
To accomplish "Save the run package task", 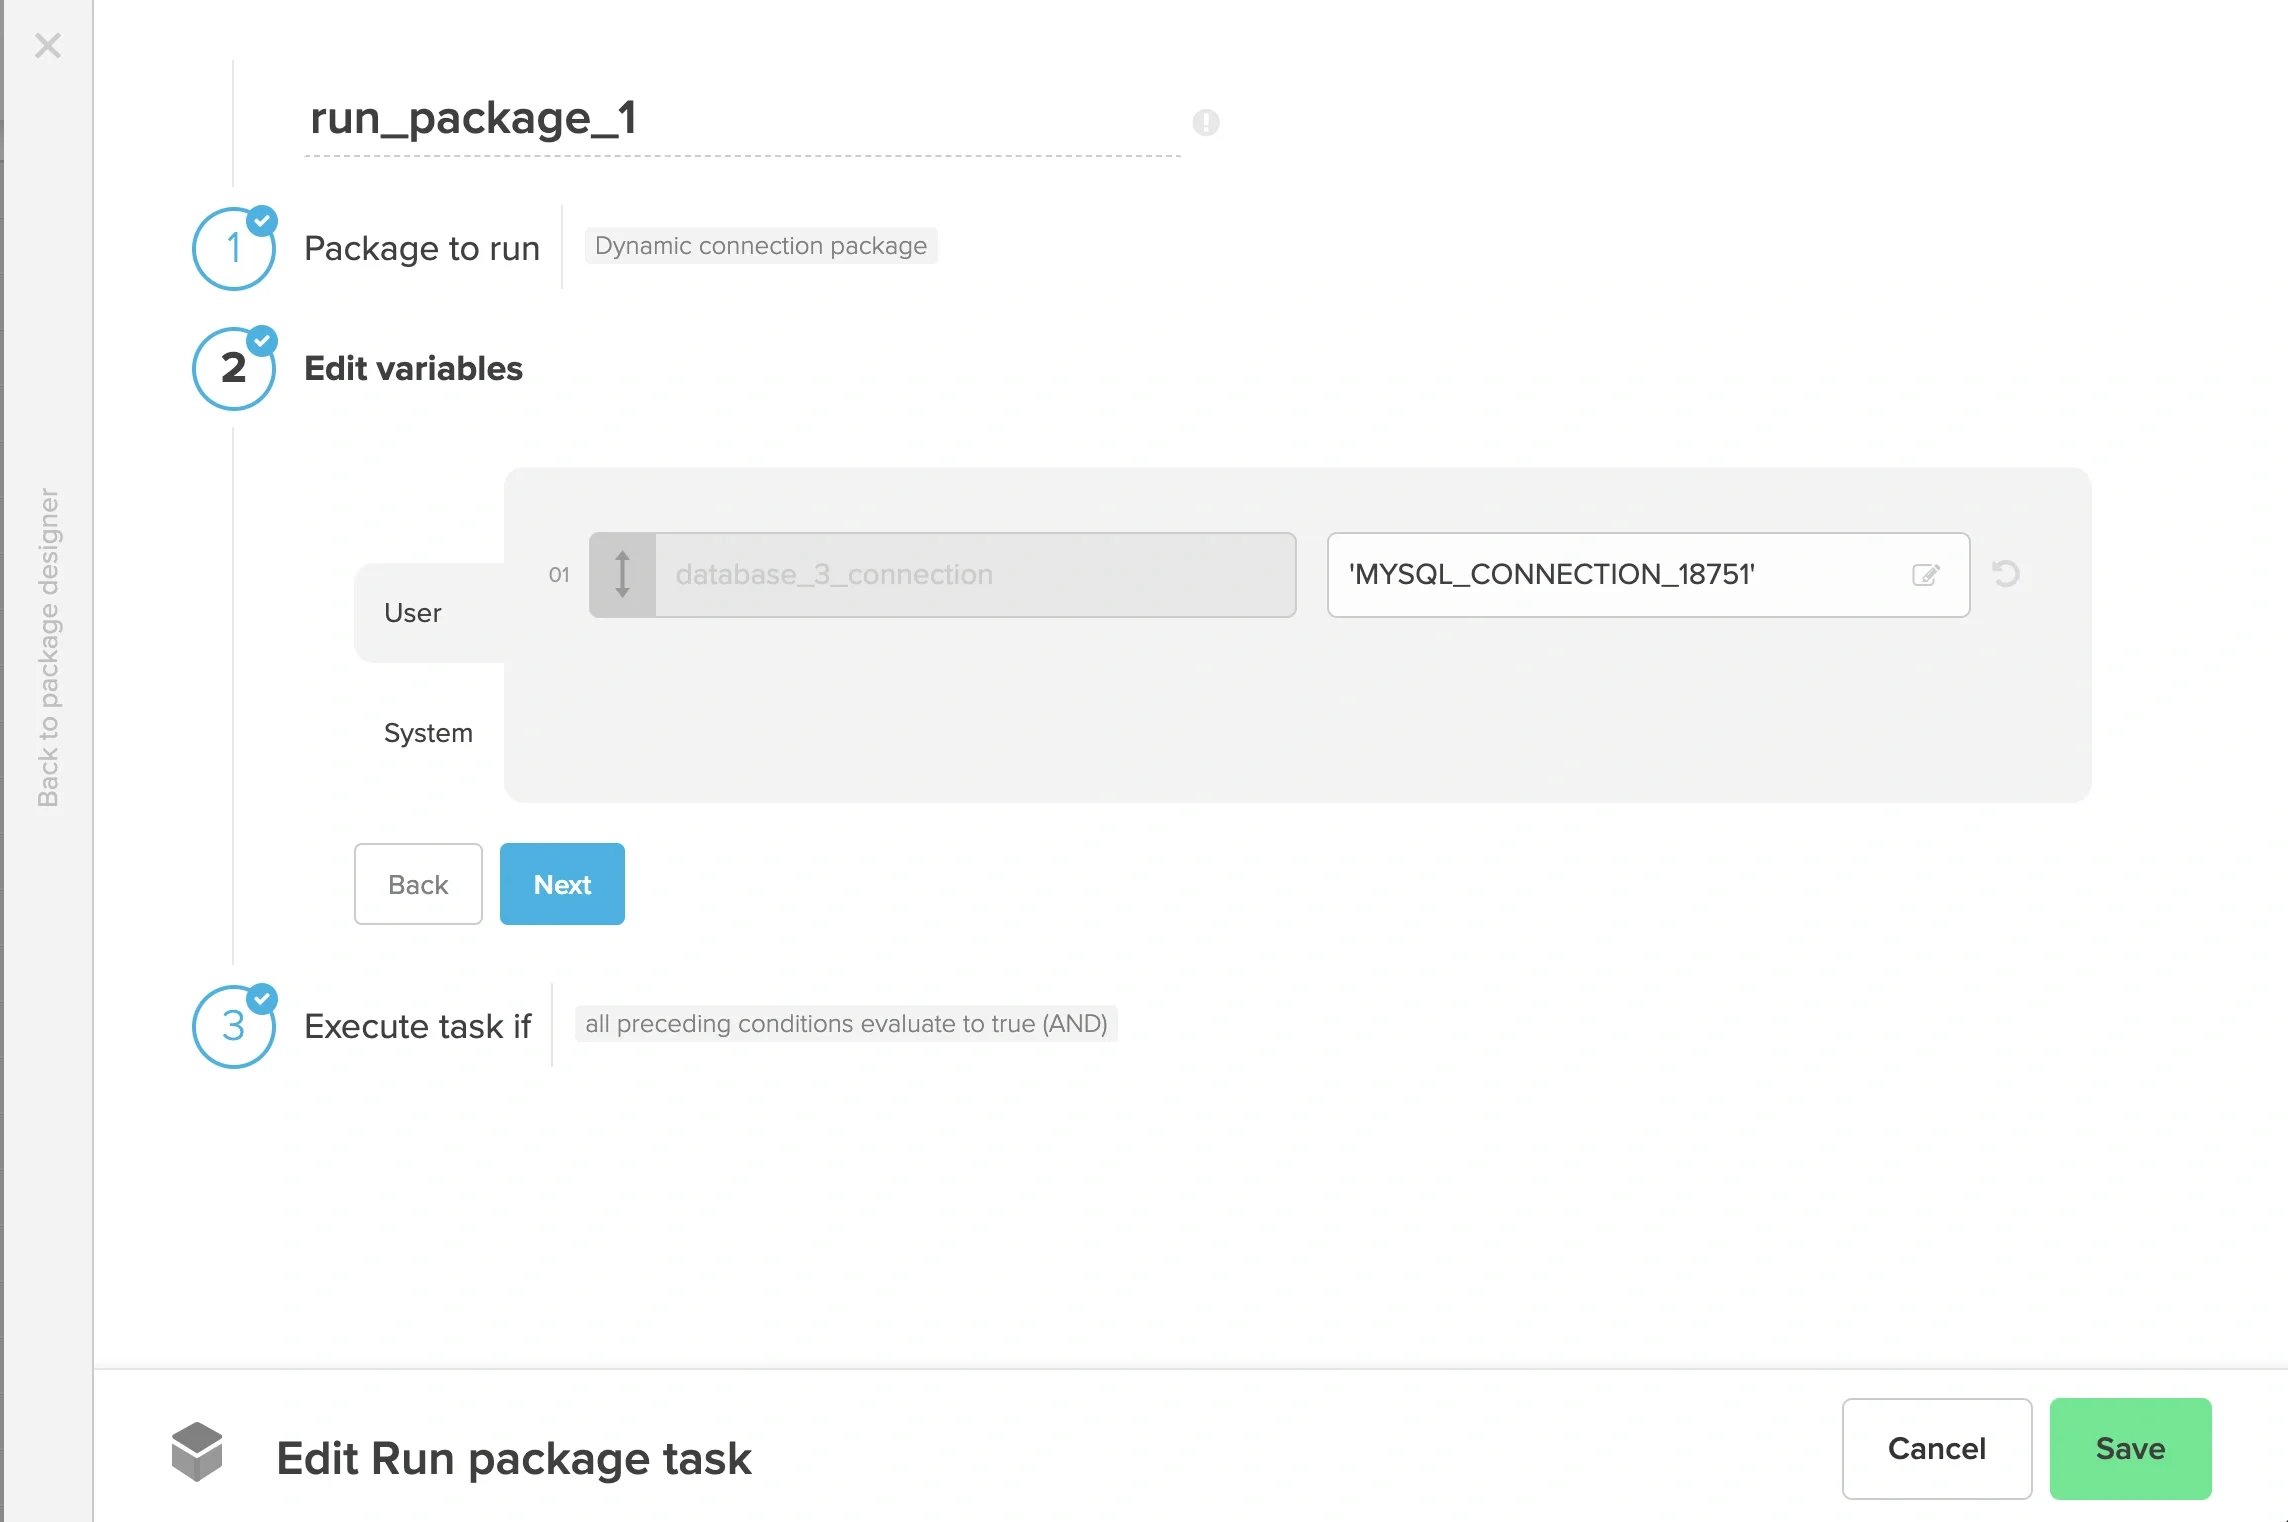I will coord(2131,1449).
